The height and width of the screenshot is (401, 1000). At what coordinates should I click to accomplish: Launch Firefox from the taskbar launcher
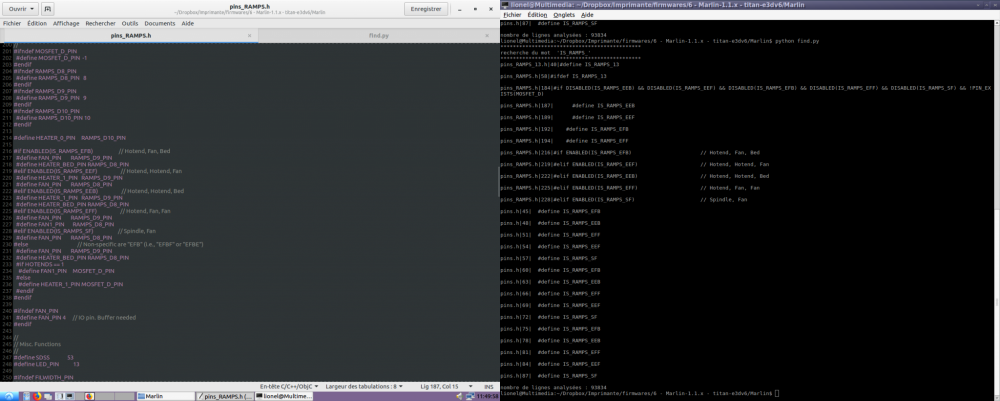pyautogui.click(x=37, y=396)
